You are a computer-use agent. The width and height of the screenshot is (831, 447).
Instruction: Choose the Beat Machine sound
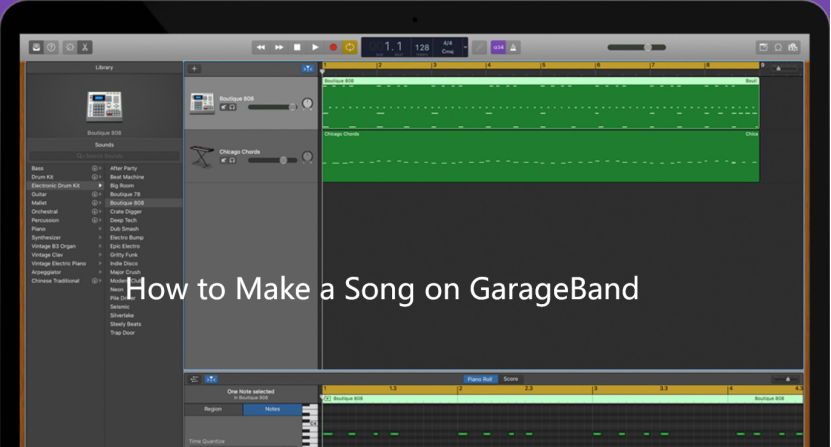coord(127,177)
